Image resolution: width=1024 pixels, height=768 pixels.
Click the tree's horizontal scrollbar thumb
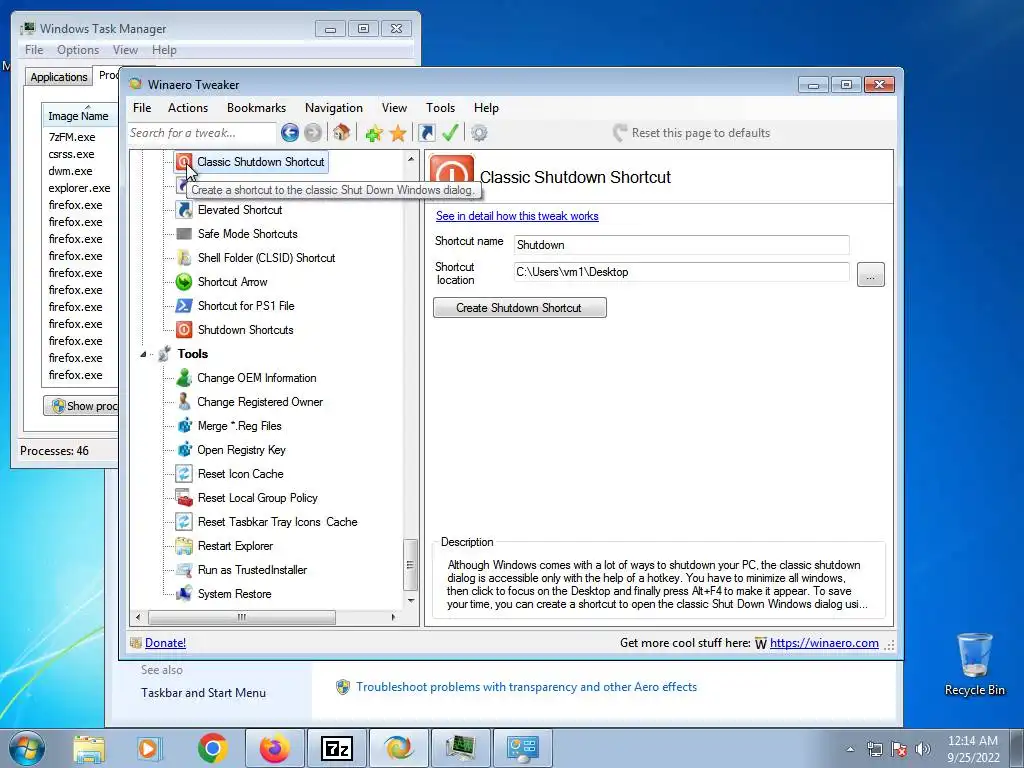click(x=242, y=616)
